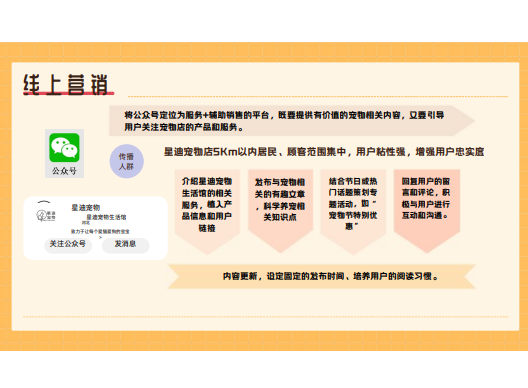This screenshot has width=528, height=388.
Task: Click the 线上营销 slide title
Action: coord(66,85)
